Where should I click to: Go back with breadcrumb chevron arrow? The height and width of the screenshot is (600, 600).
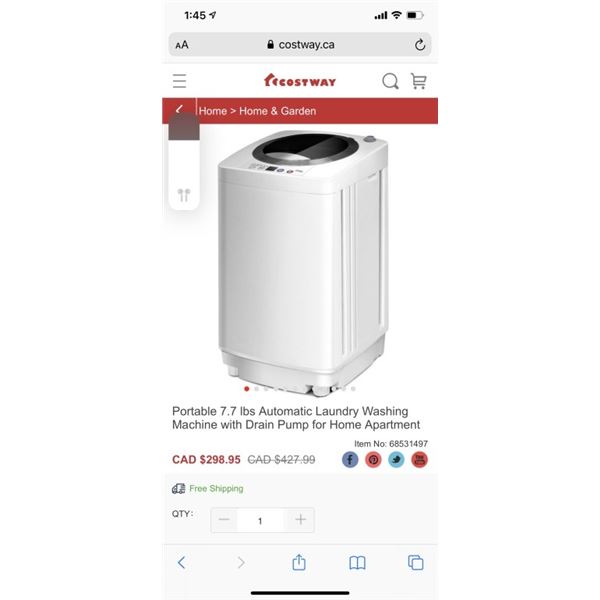(179, 110)
